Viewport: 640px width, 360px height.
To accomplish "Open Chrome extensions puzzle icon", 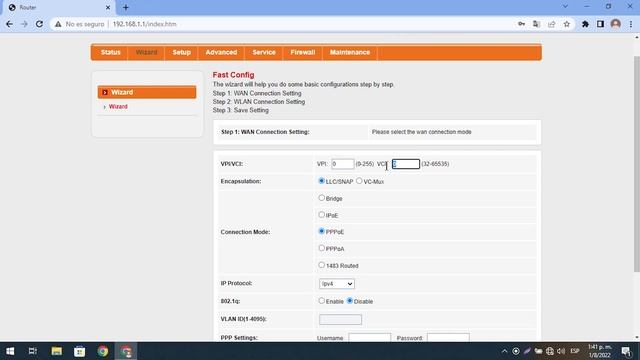I will 585,24.
